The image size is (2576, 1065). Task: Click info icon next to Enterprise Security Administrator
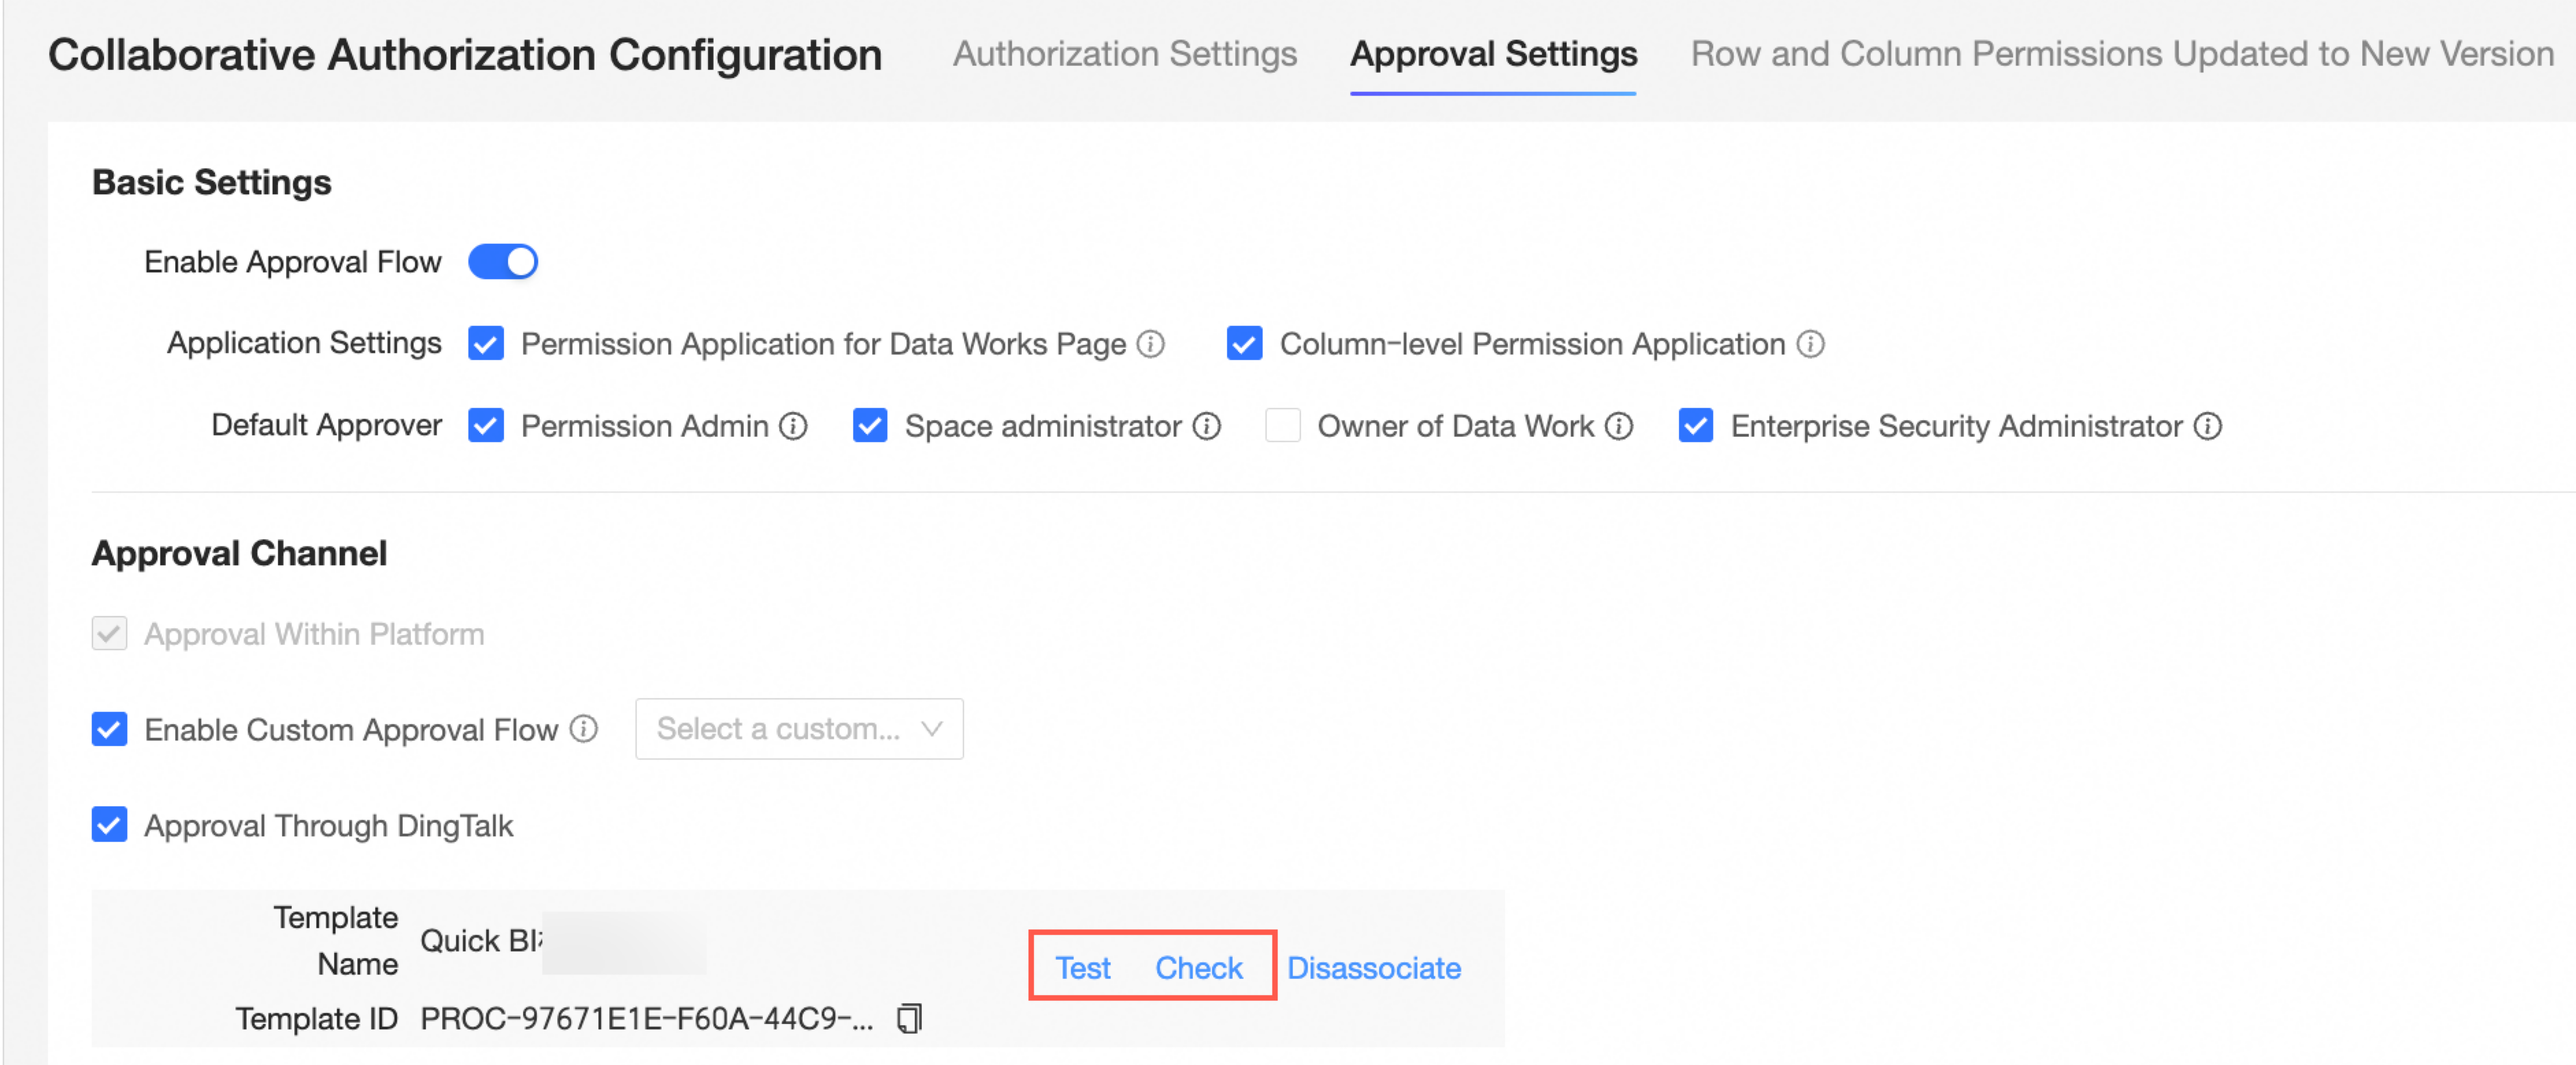(2208, 427)
